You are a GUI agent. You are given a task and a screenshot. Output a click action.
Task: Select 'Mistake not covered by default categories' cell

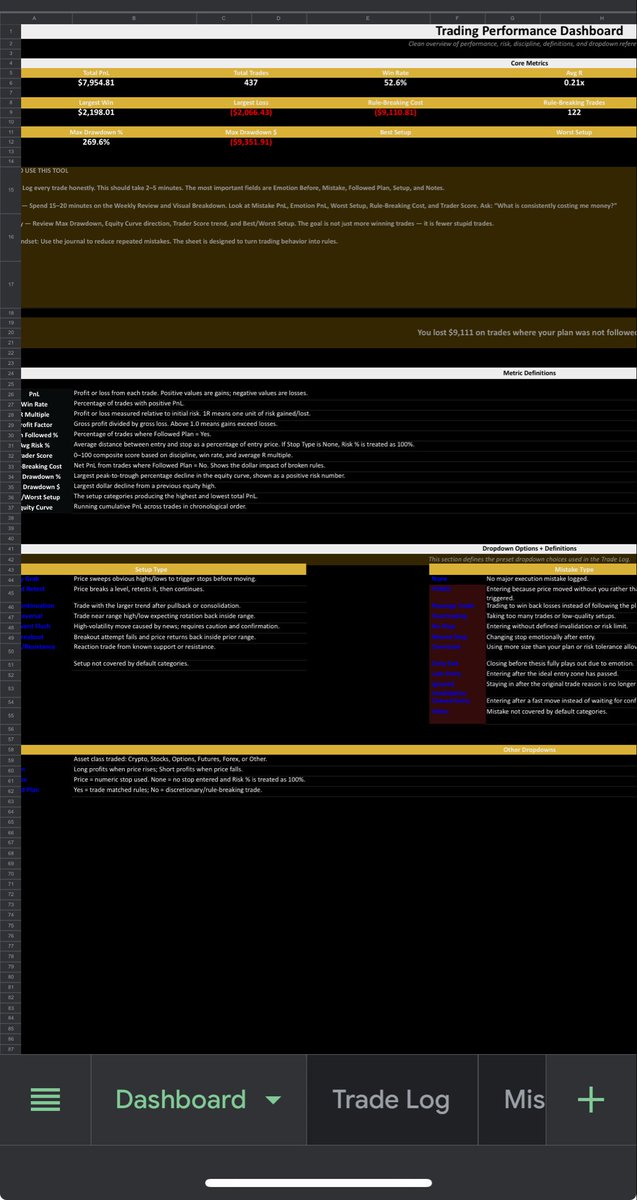tap(546, 711)
